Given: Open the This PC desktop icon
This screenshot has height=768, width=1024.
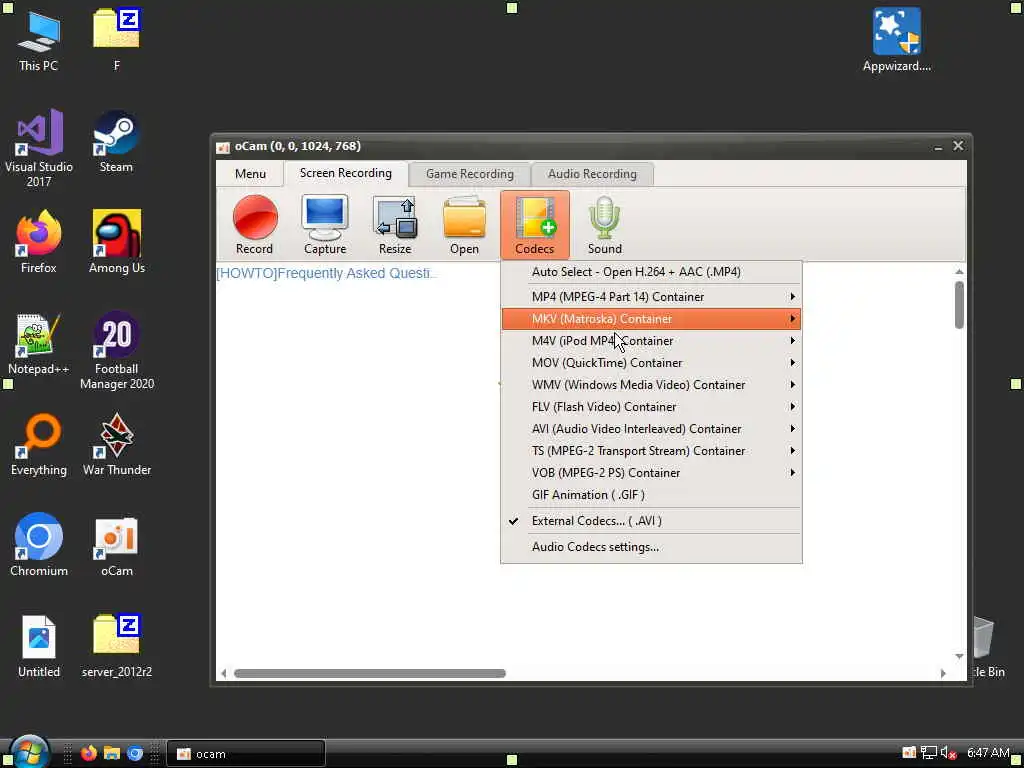Looking at the screenshot, I should 39,40.
